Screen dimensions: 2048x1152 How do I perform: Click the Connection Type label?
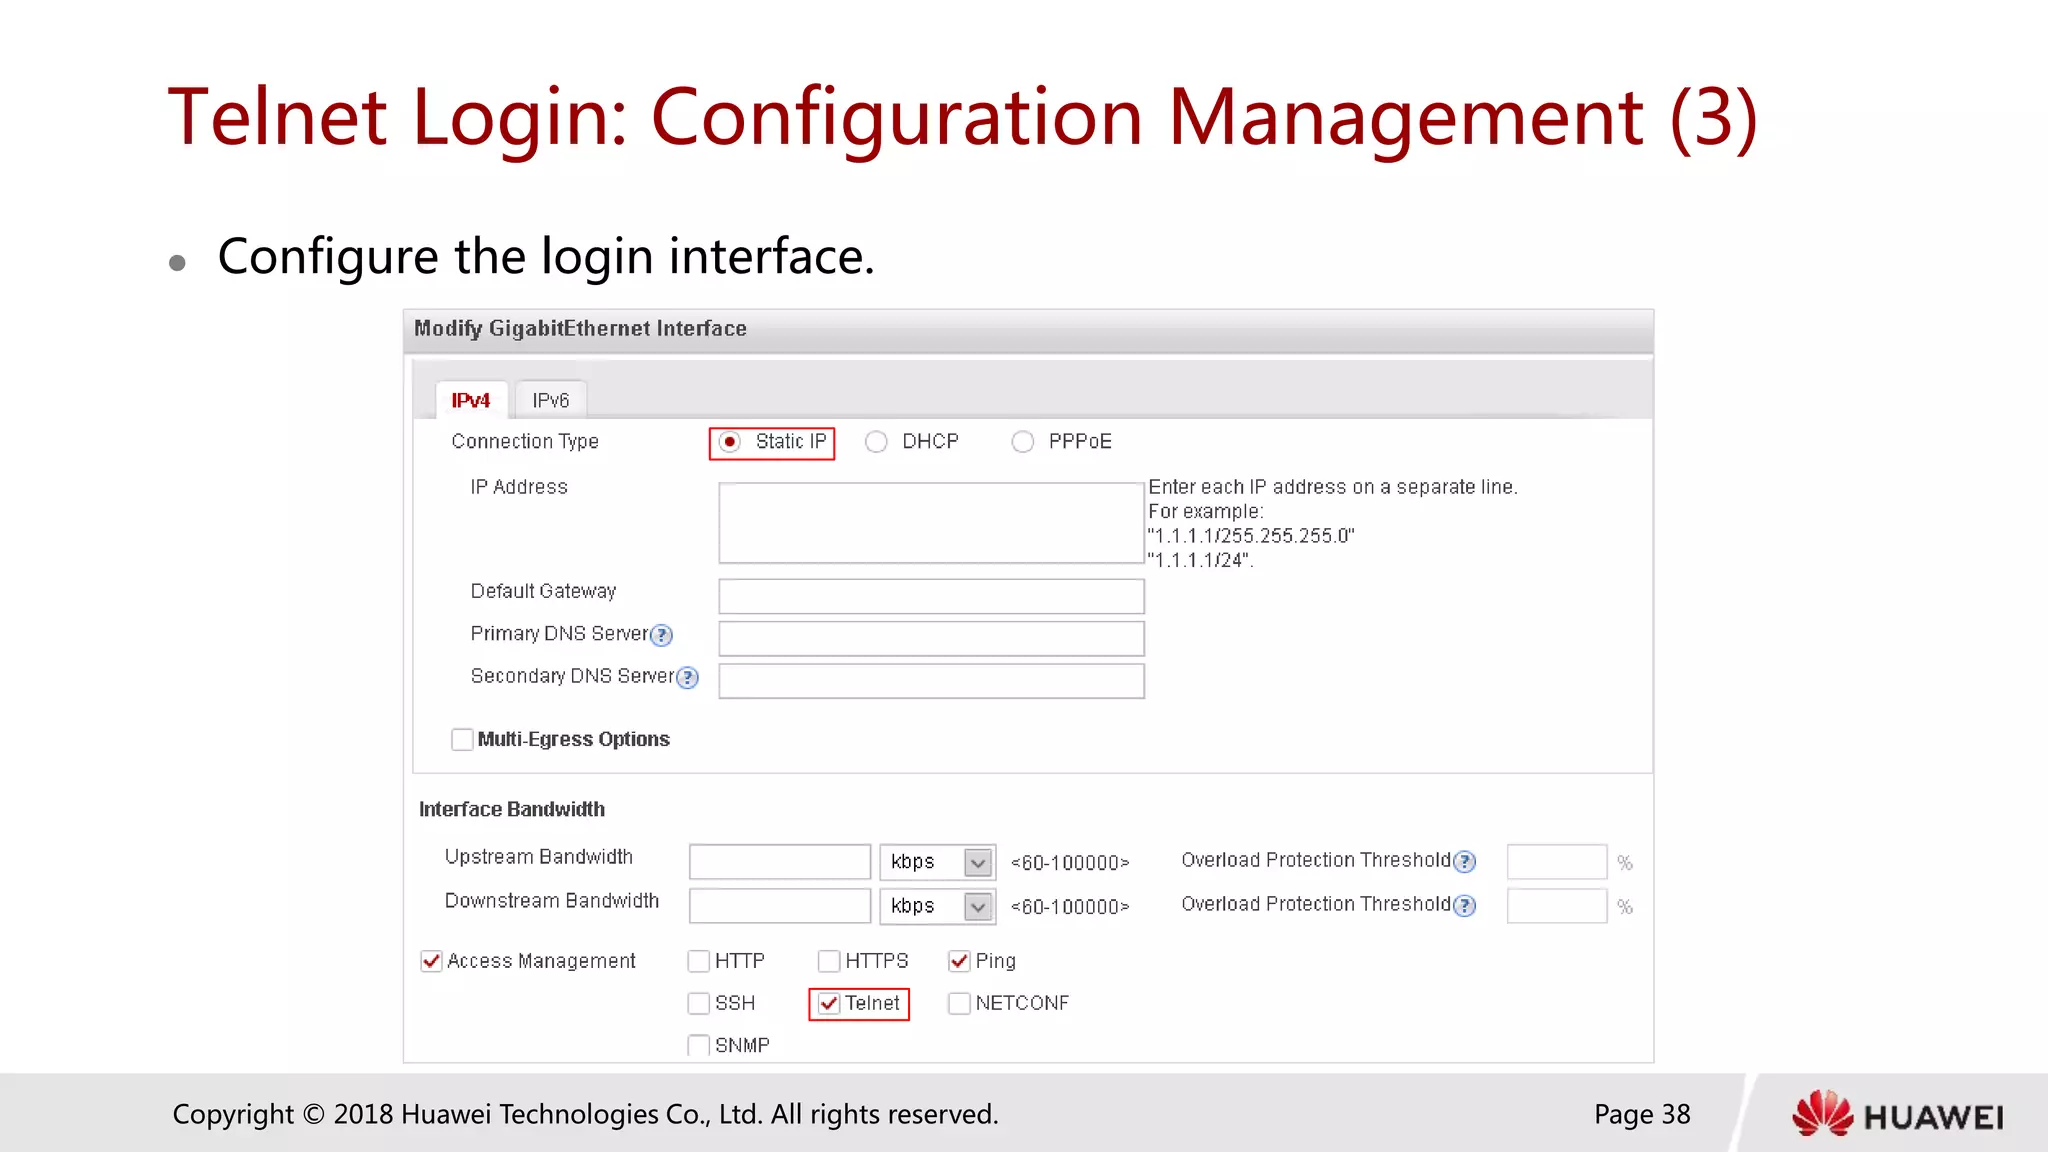525,442
